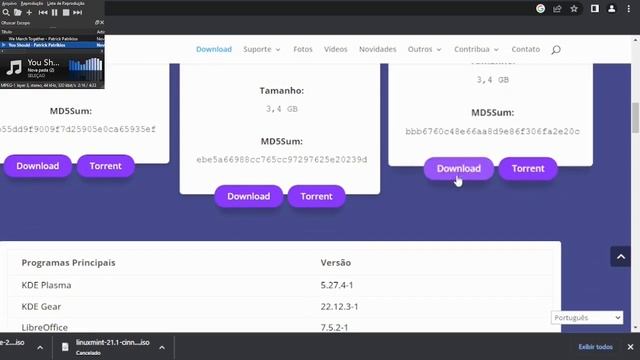
Task: Pause playback in the music player
Action: click(x=54, y=13)
